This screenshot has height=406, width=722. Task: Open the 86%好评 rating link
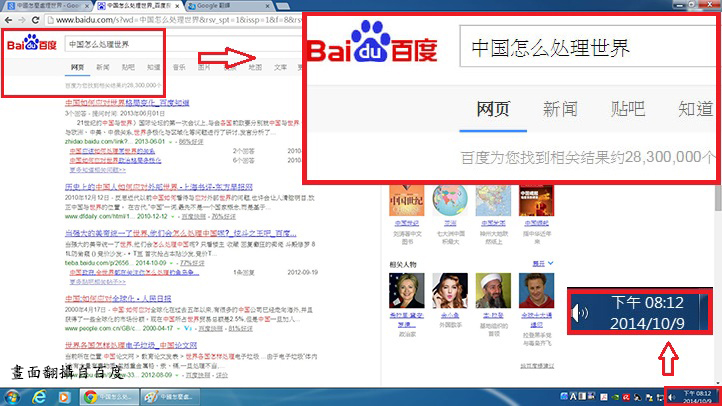click(x=191, y=142)
